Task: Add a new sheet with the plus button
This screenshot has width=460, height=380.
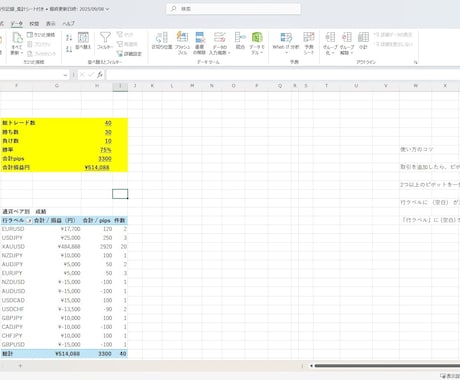Action: [x=20, y=366]
